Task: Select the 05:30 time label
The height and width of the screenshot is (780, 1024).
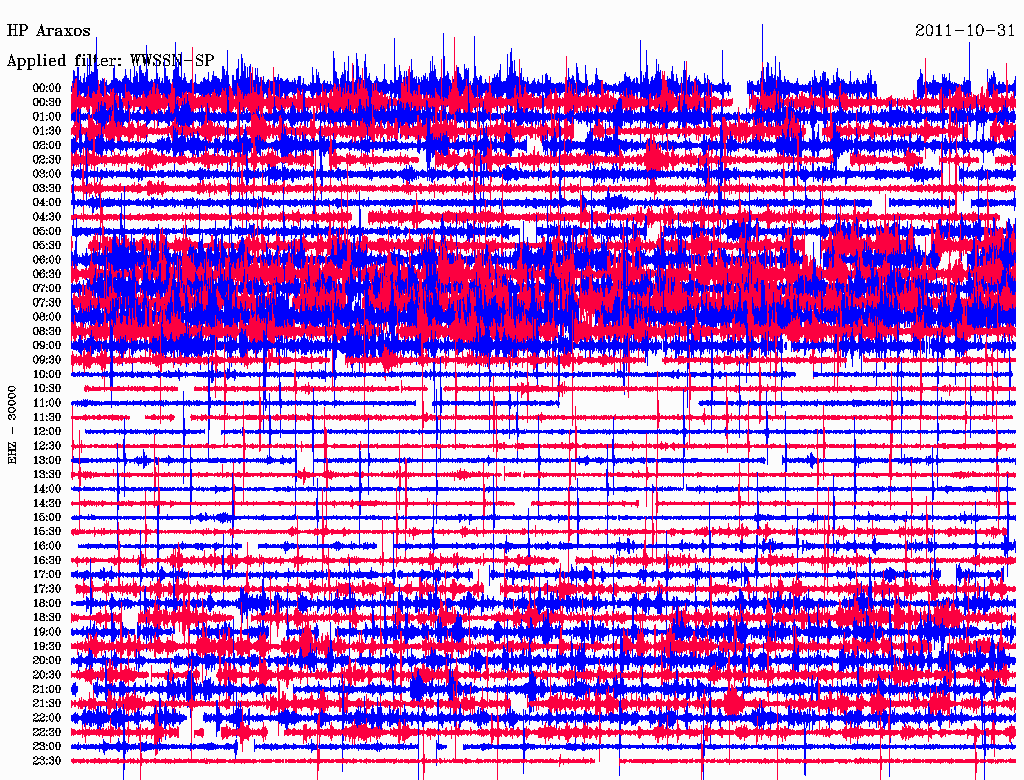Action: click(x=47, y=245)
